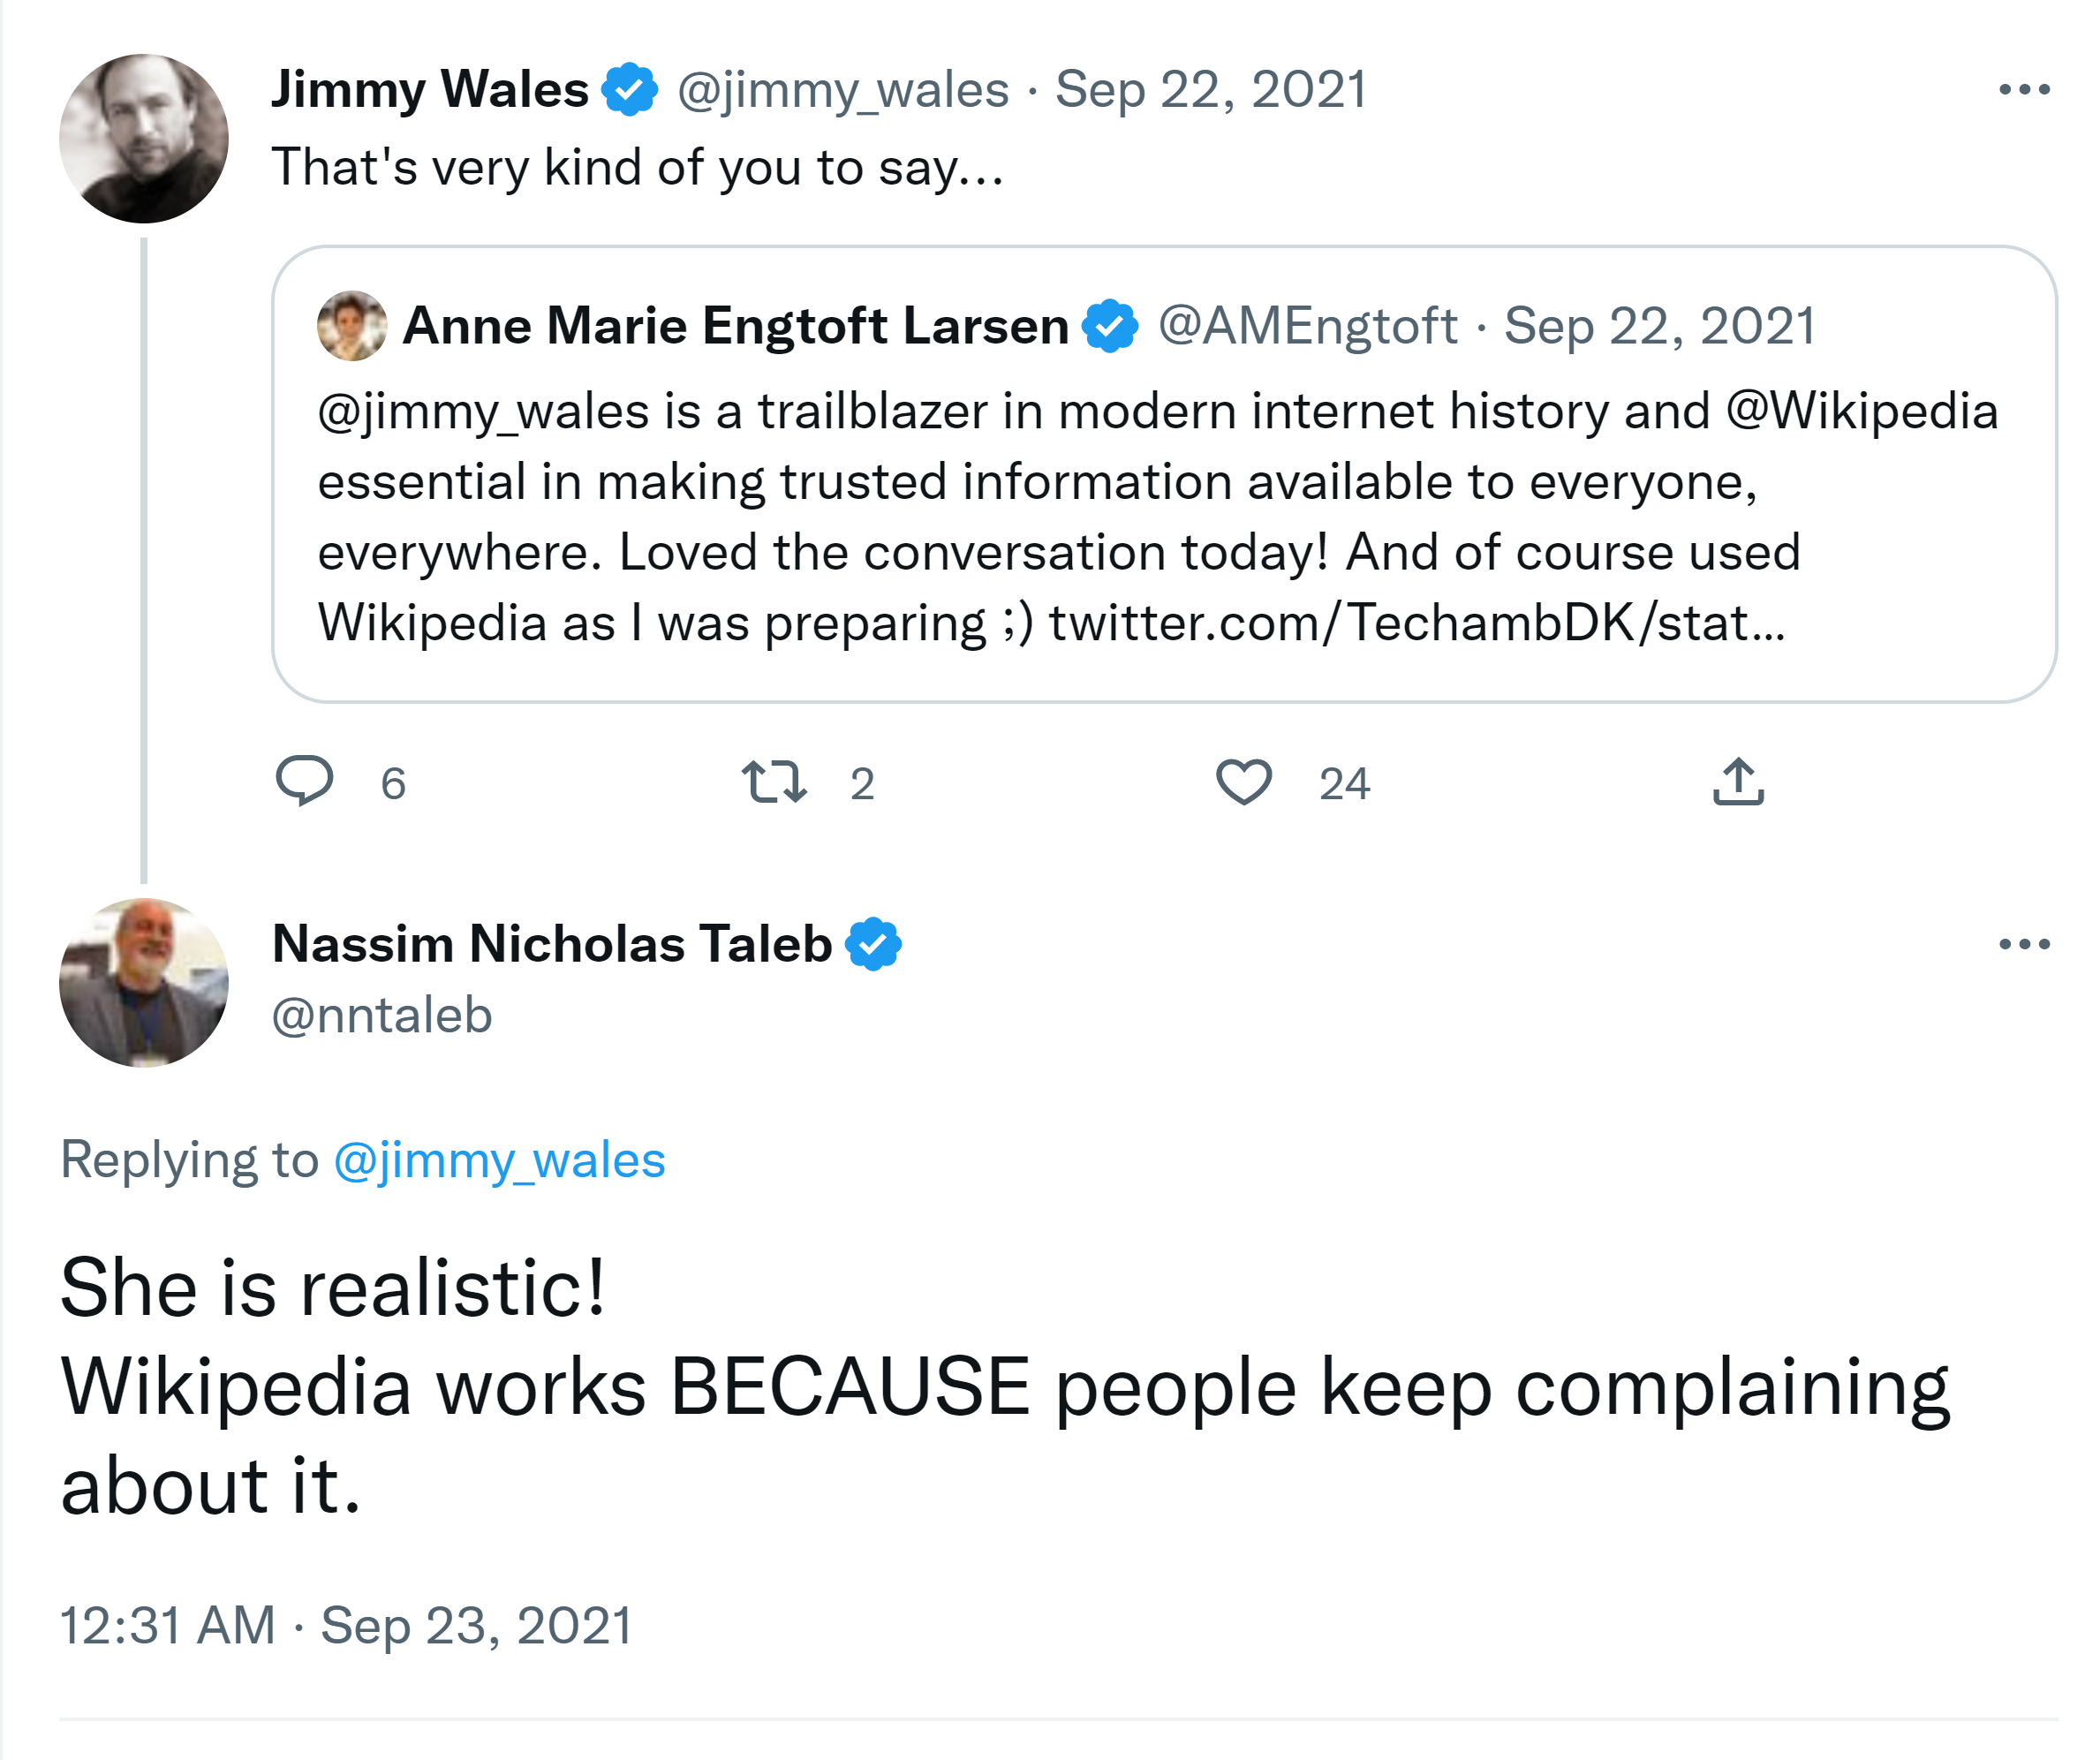Click the reply speech-bubble icon

pyautogui.click(x=304, y=781)
